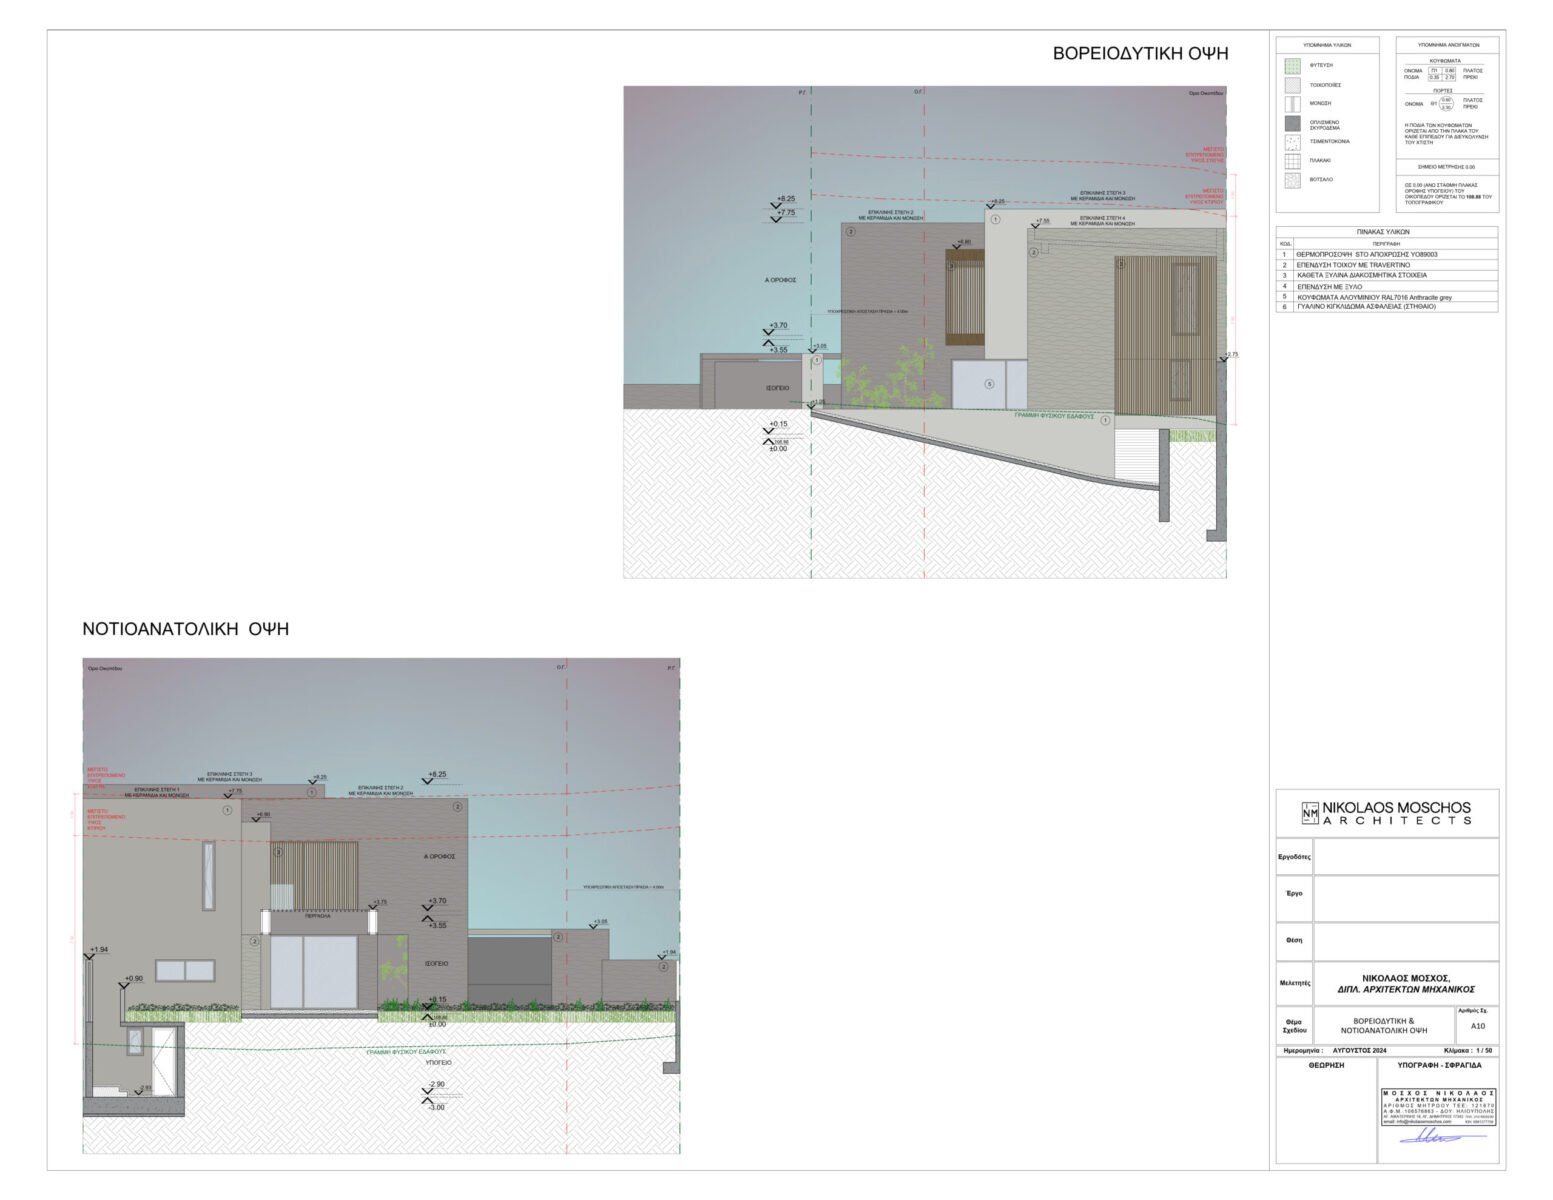1553x1200 pixels.
Task: Click the Α ΟΡΟΦΟΣ label in the southeast elevation
Action: (x=439, y=857)
